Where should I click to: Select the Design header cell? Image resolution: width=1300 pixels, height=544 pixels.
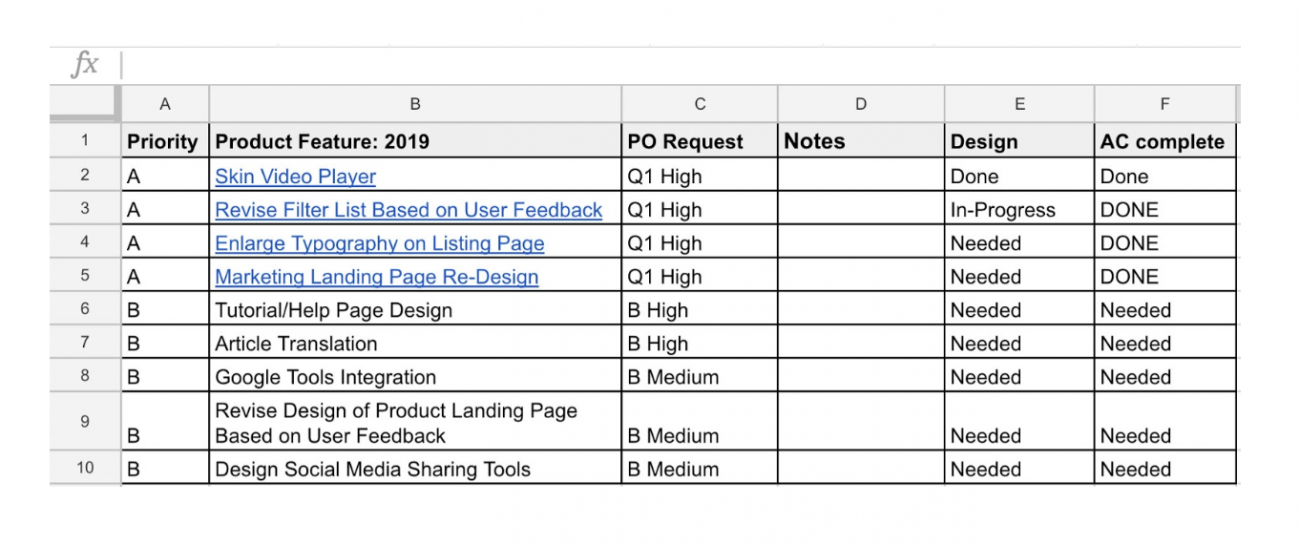[1019, 141]
